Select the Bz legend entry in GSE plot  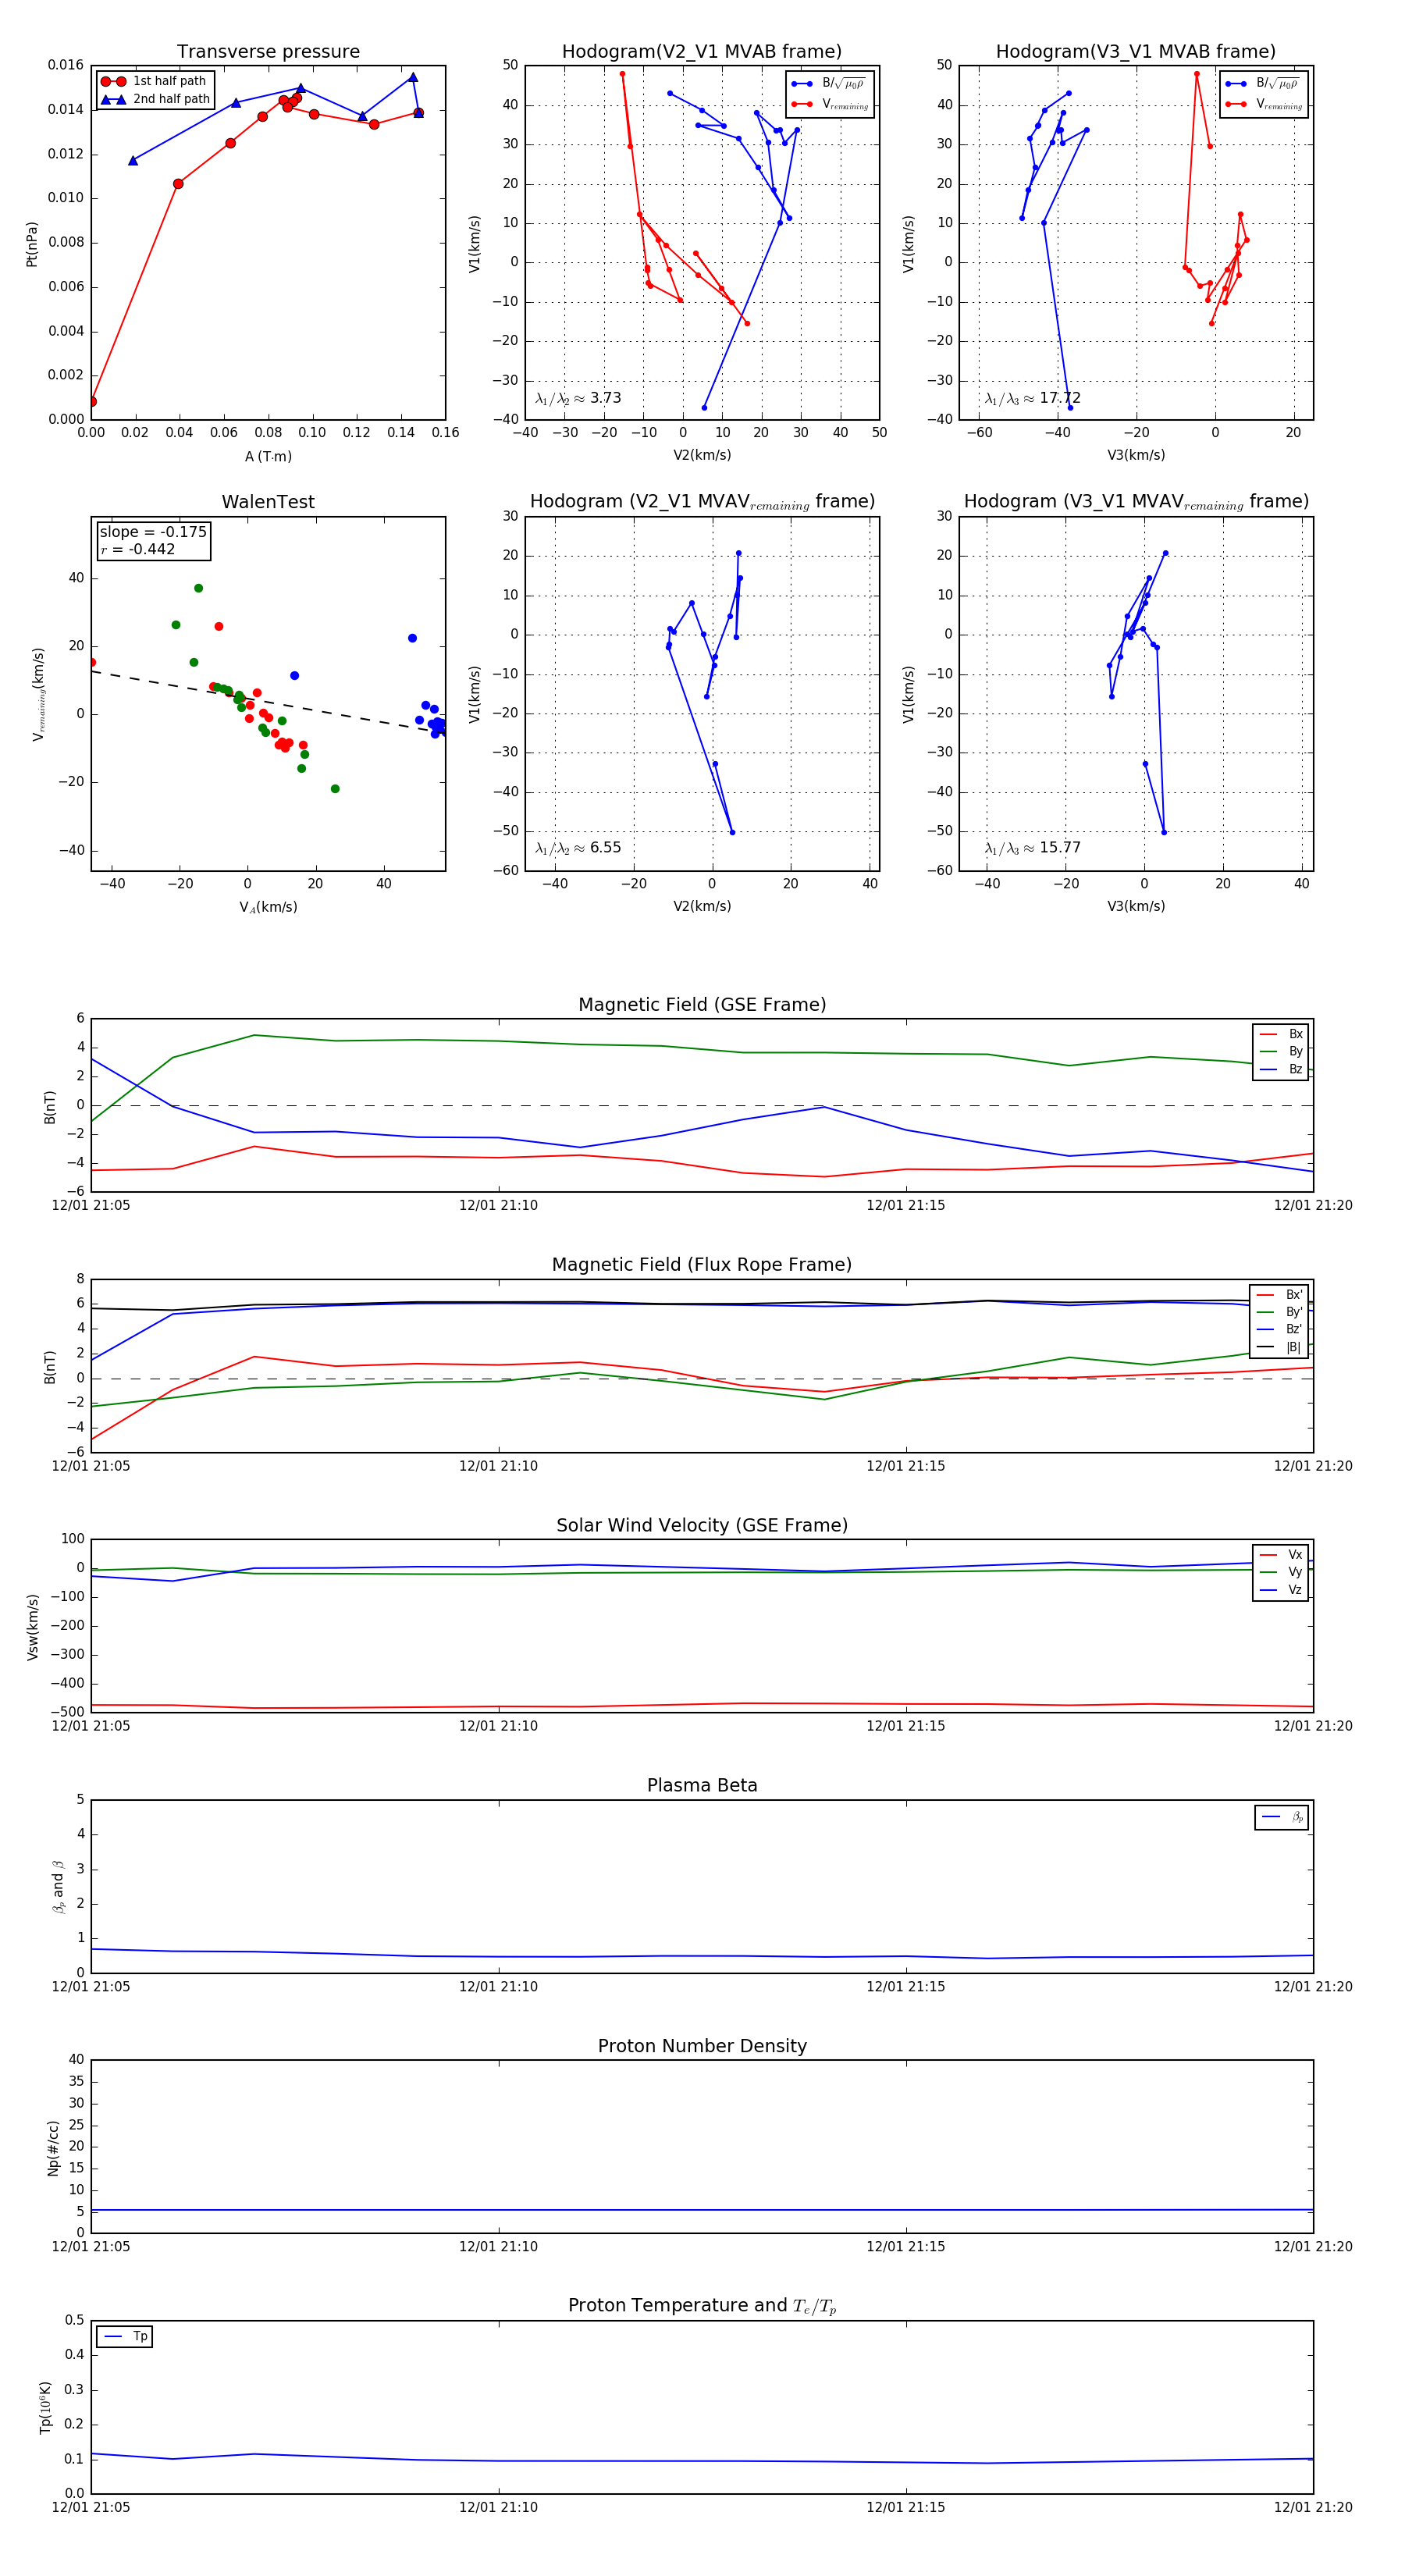tap(1281, 1069)
